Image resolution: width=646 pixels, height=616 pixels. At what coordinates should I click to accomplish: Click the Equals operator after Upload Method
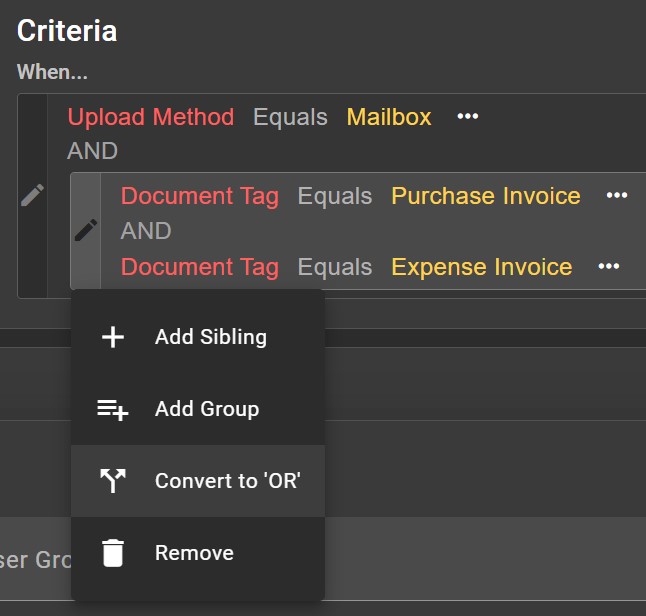(290, 117)
